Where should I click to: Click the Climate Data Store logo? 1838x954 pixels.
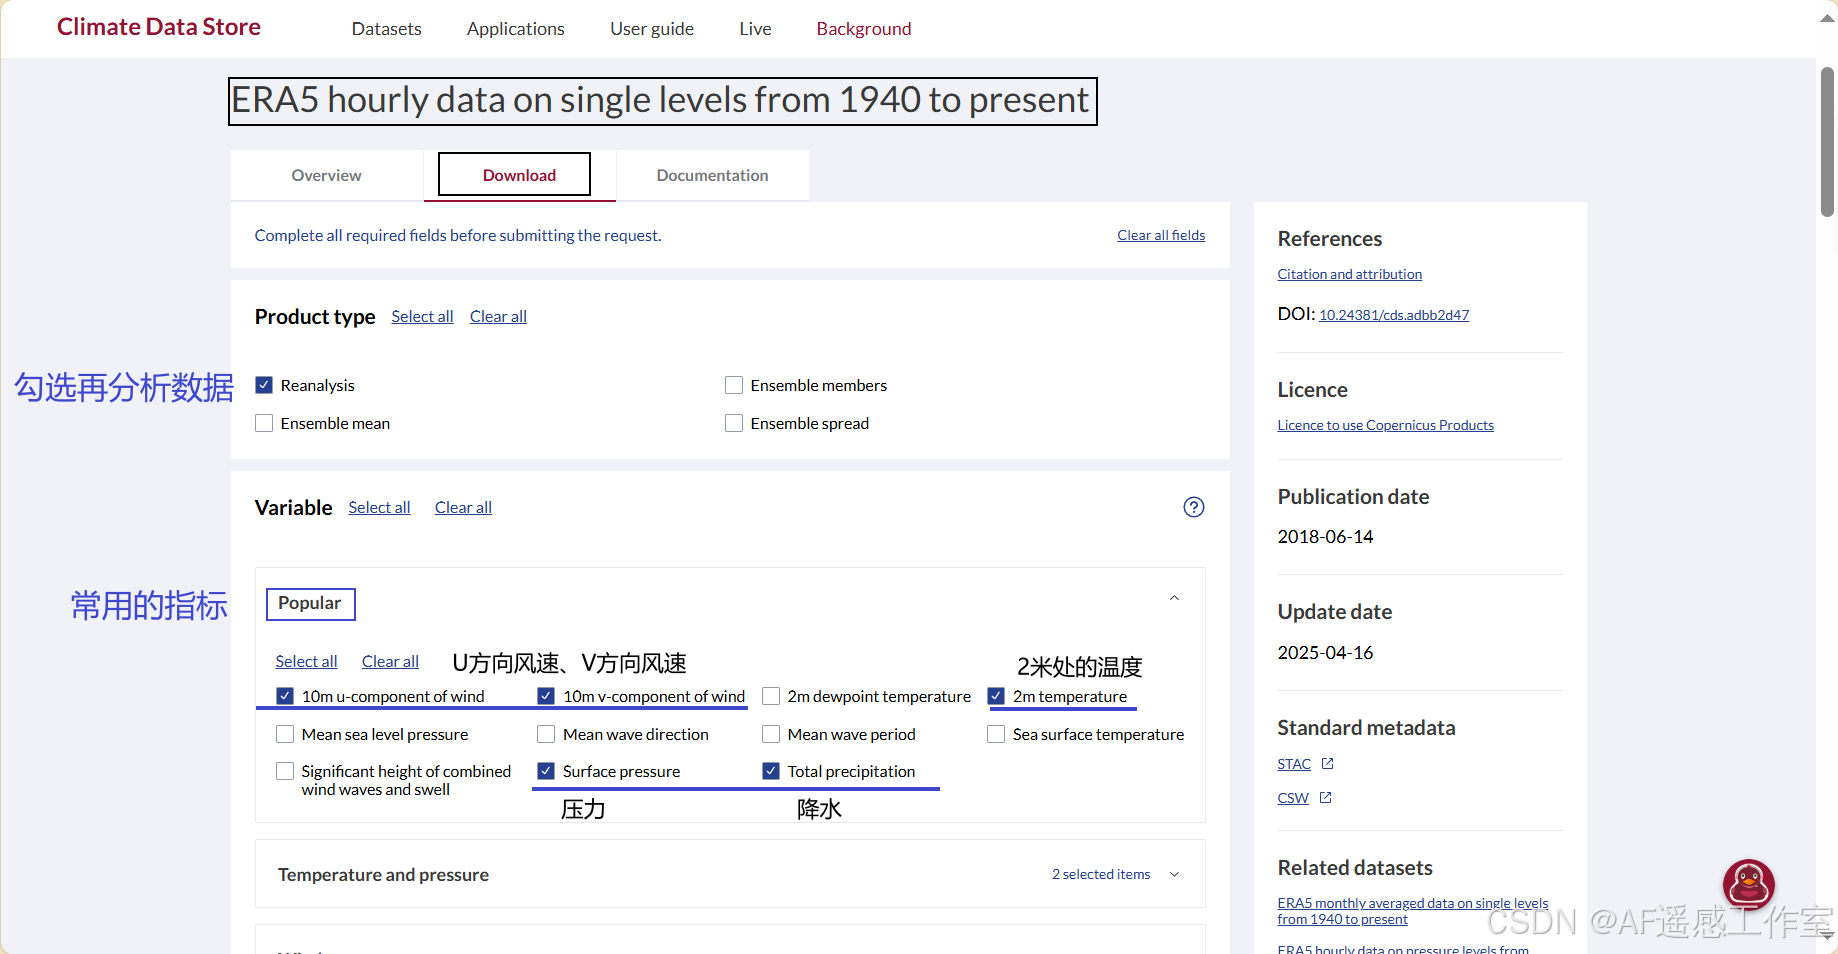tap(159, 27)
